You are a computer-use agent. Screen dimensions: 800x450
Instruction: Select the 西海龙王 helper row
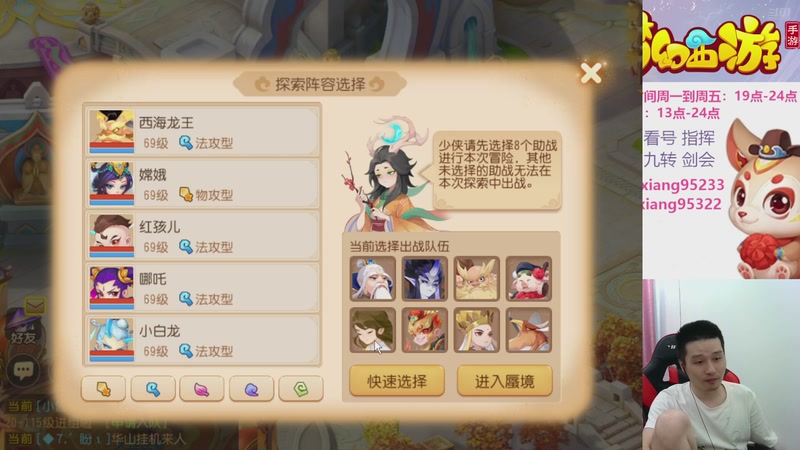coord(203,131)
